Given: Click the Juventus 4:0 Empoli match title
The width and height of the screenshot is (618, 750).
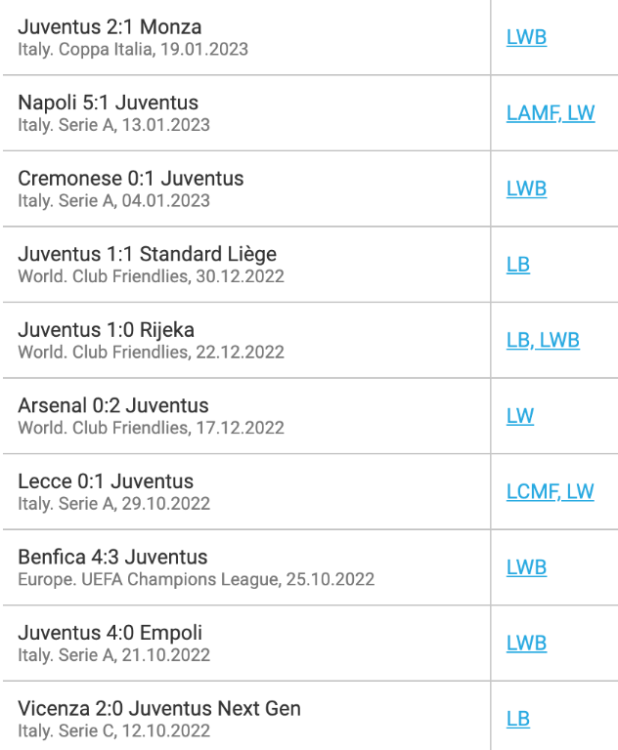Looking at the screenshot, I should (x=115, y=634).
